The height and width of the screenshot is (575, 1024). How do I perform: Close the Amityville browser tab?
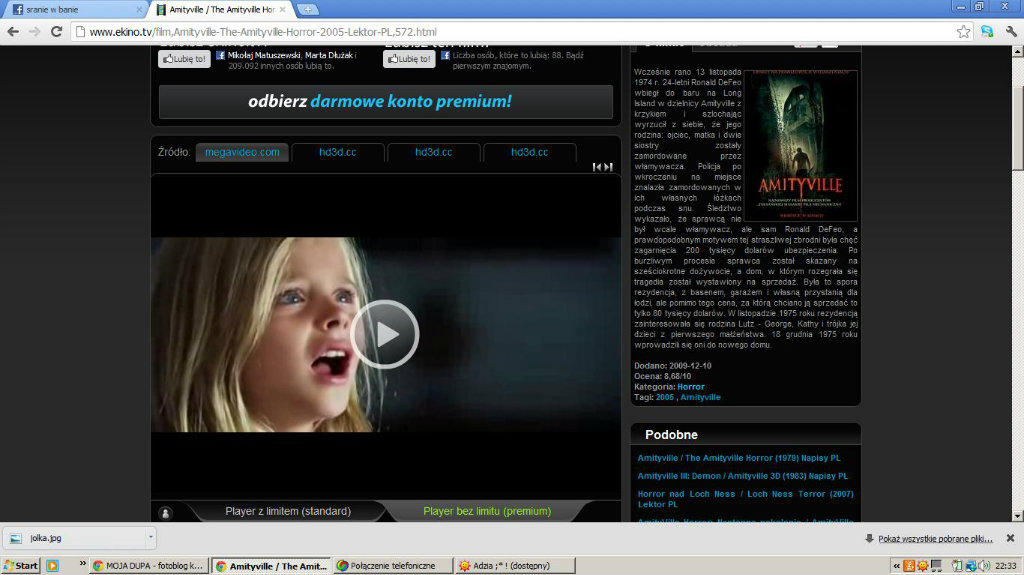282,10
